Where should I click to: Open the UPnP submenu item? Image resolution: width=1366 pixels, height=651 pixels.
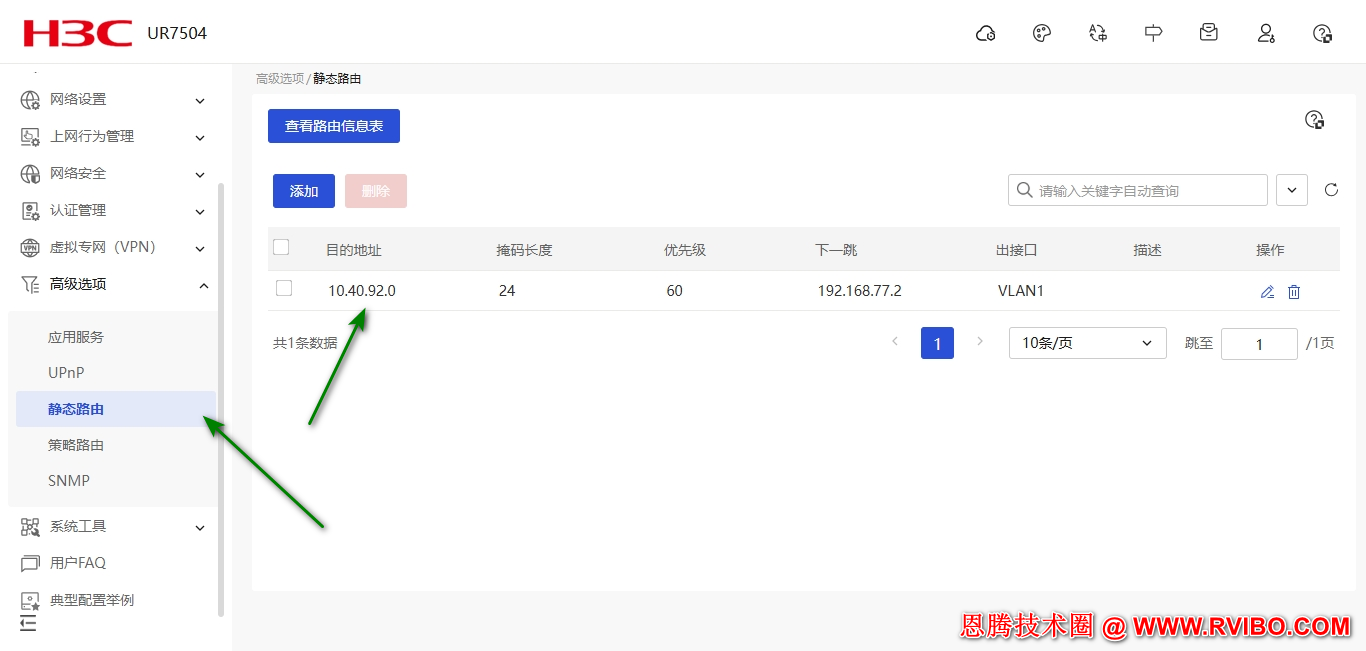(x=66, y=373)
